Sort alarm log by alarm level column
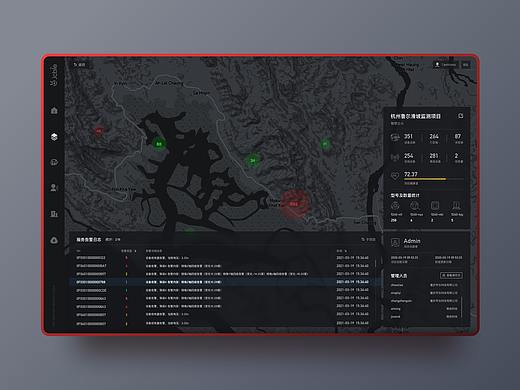This screenshot has width=520, height=390. coord(129,251)
